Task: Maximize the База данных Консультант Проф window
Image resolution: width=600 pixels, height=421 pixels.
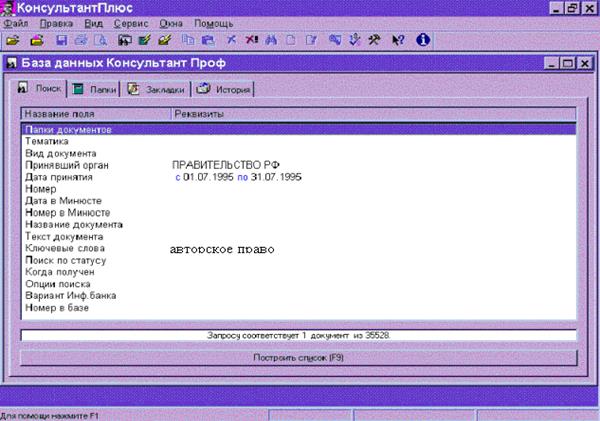Action: [x=567, y=63]
